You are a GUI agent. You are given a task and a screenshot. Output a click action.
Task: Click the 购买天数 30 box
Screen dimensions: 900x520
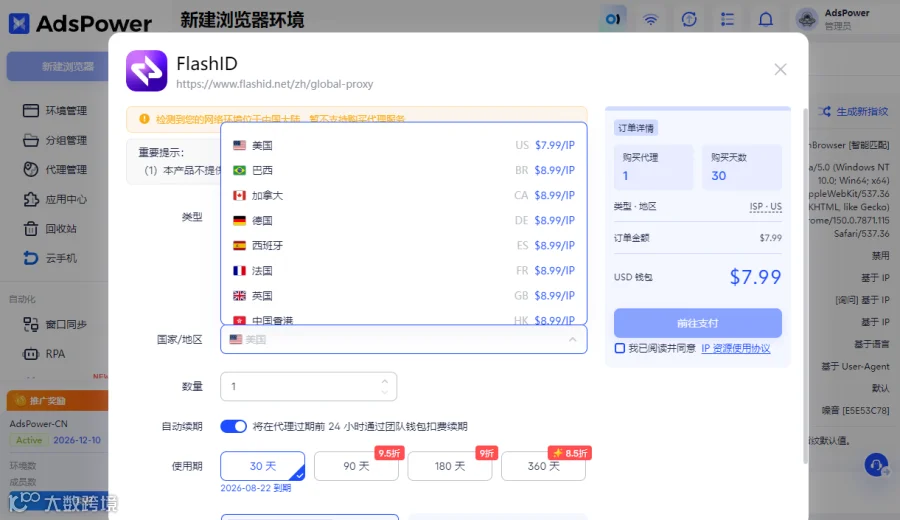click(742, 167)
